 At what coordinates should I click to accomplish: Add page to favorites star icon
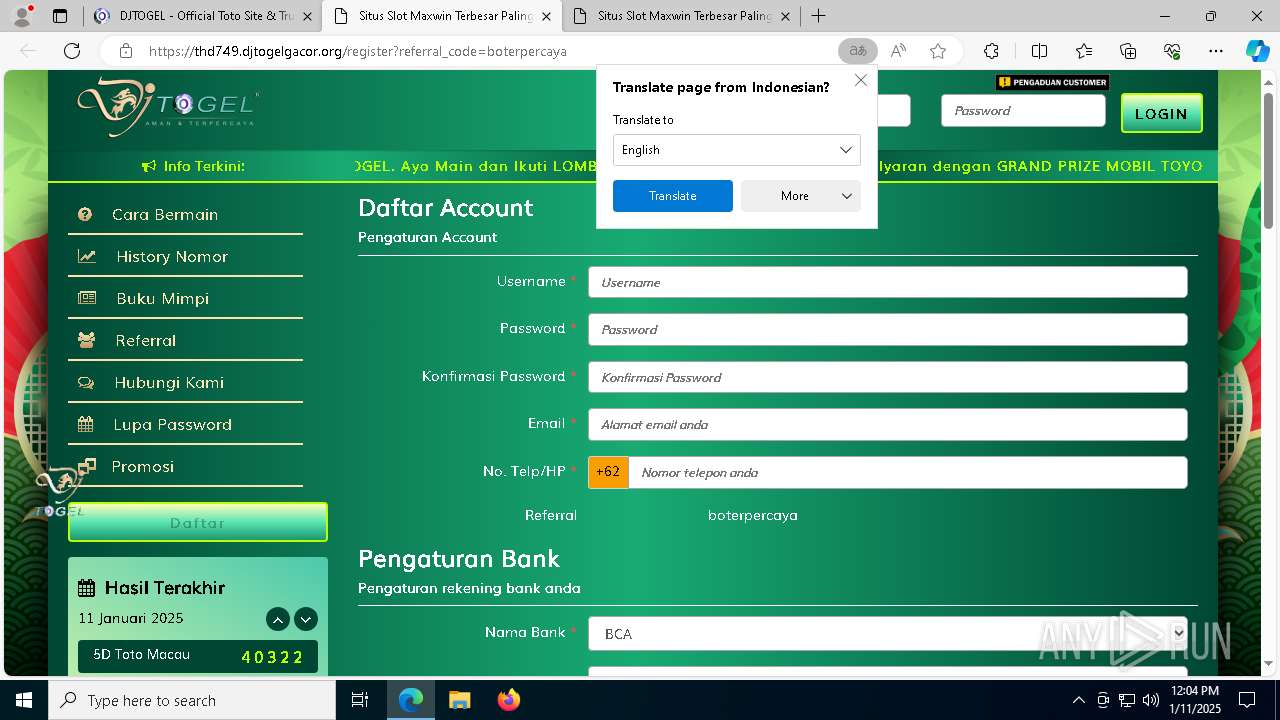pyautogui.click(x=937, y=51)
